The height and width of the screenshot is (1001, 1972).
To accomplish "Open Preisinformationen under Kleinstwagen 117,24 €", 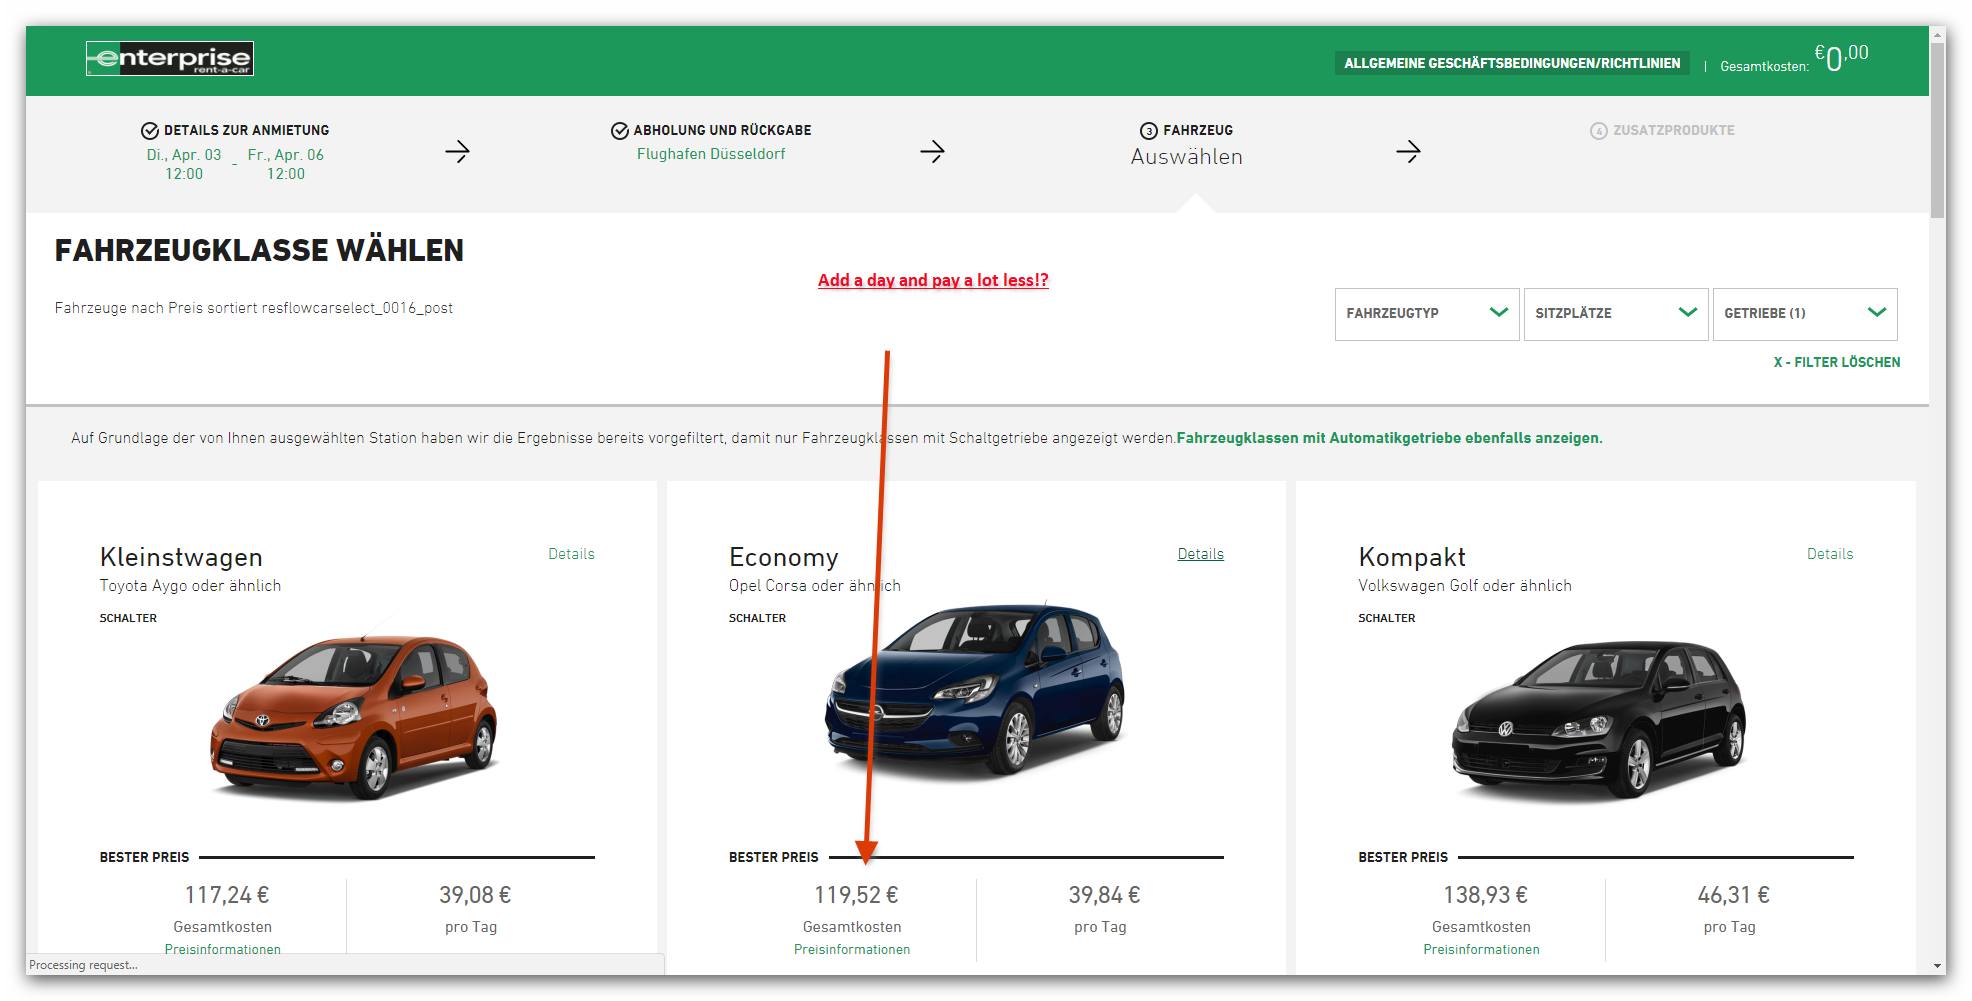I will pos(223,949).
